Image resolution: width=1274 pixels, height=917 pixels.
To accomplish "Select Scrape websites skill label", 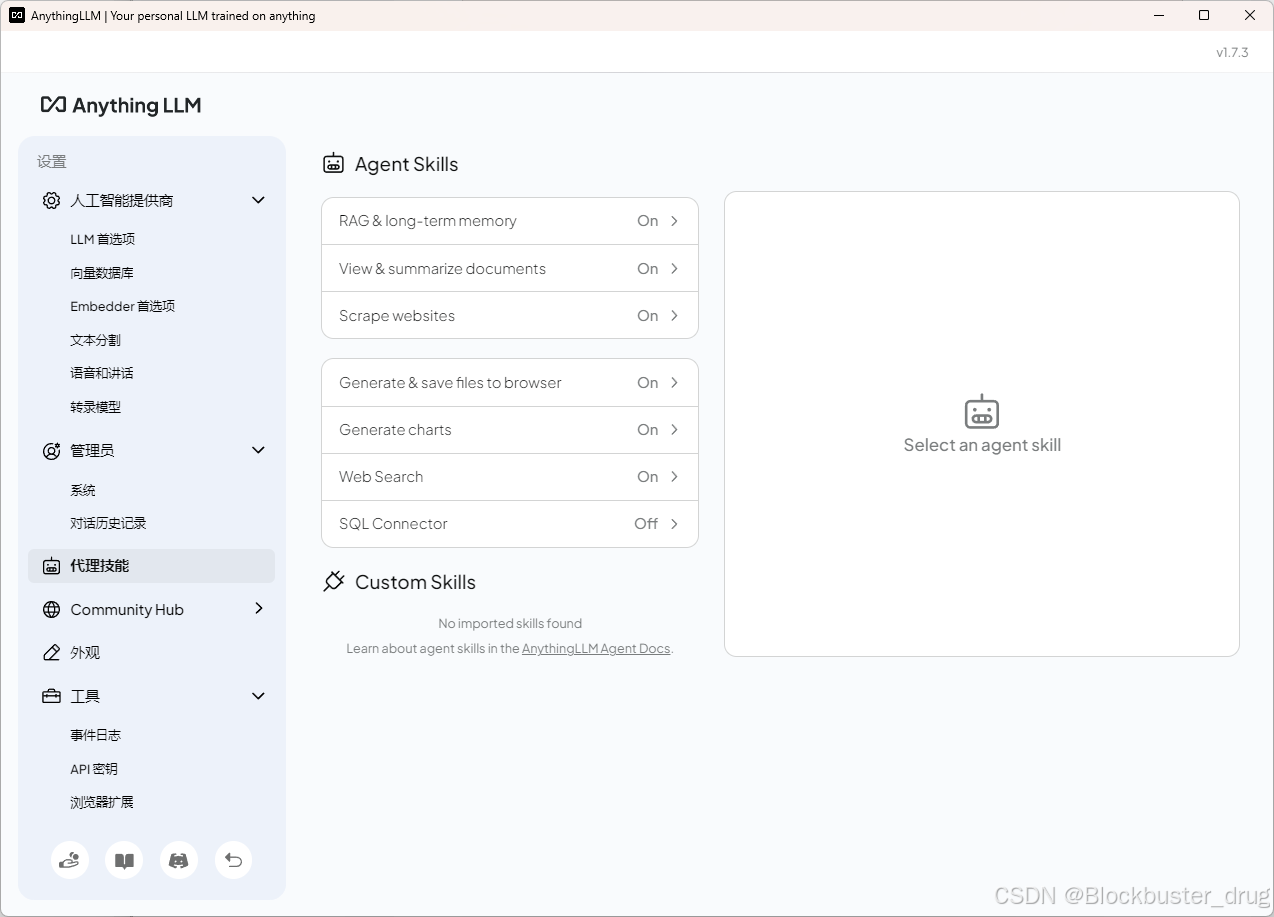I will [397, 315].
